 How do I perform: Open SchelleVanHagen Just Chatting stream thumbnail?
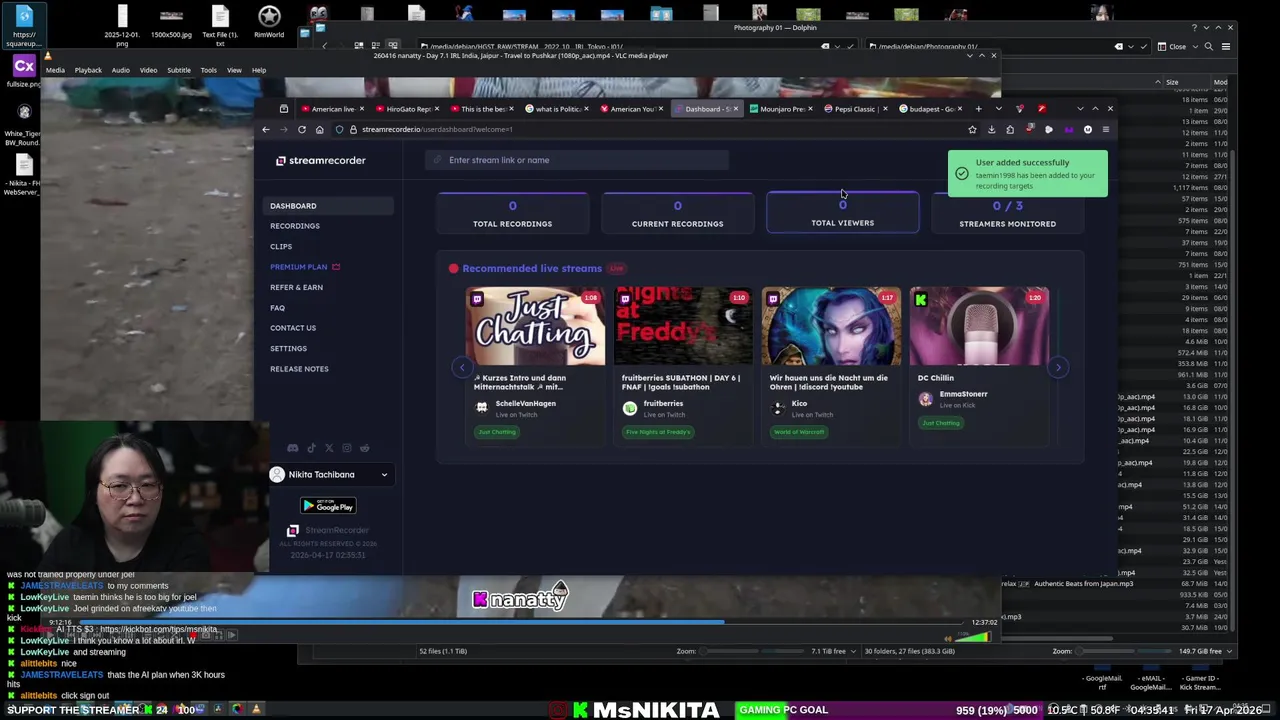(x=535, y=327)
